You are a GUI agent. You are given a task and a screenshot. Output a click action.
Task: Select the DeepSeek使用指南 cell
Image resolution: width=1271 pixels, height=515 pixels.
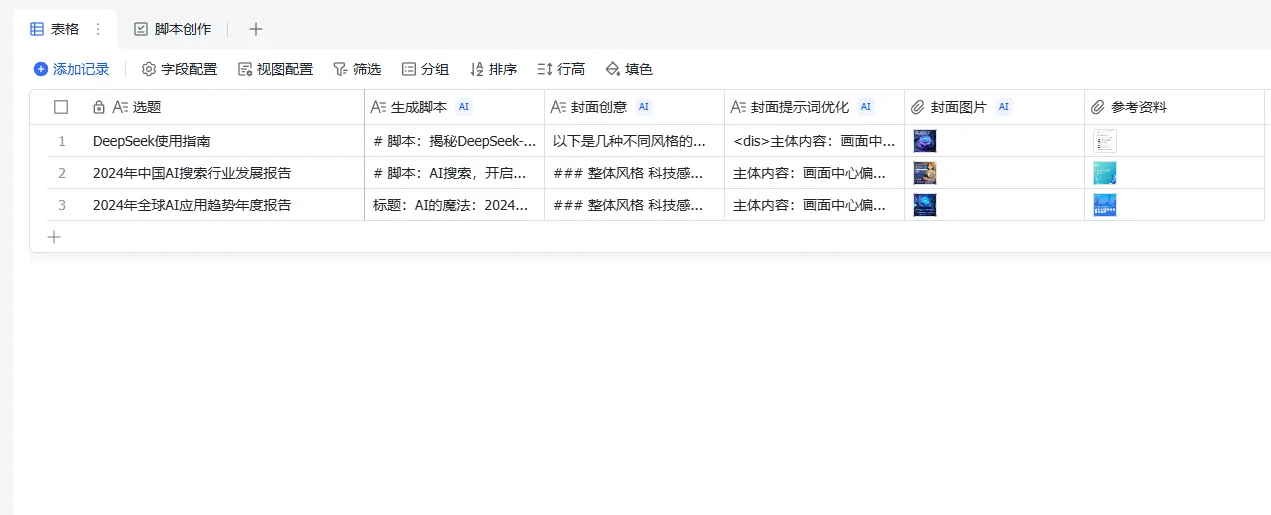click(x=226, y=141)
